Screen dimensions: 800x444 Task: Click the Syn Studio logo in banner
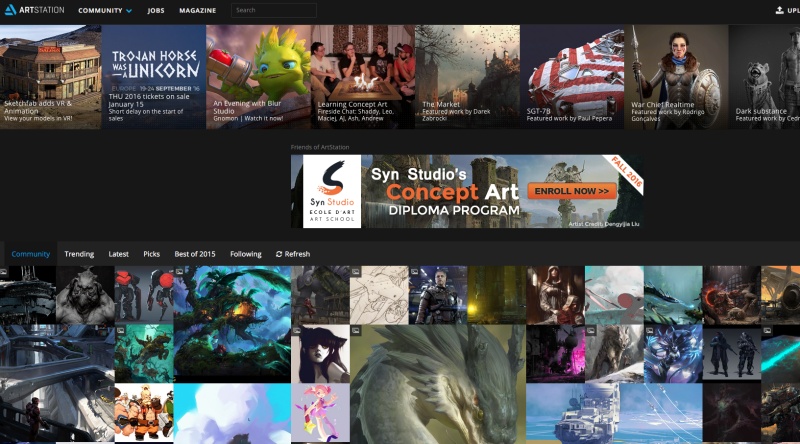(x=332, y=191)
